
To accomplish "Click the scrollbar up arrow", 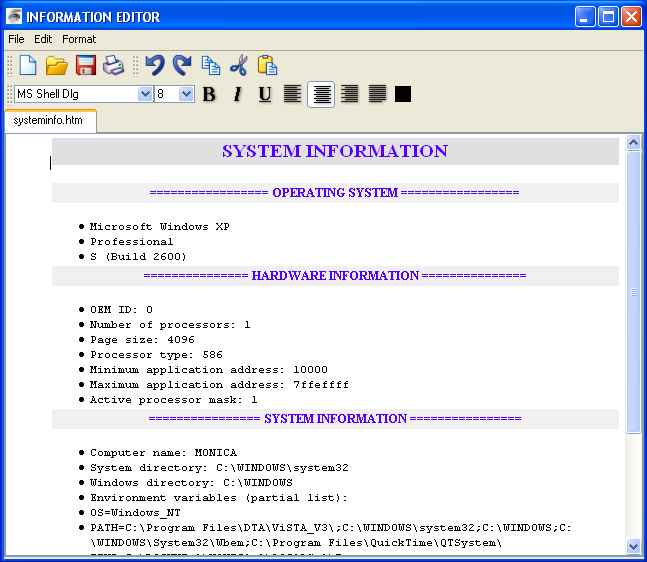I will pyautogui.click(x=633, y=143).
